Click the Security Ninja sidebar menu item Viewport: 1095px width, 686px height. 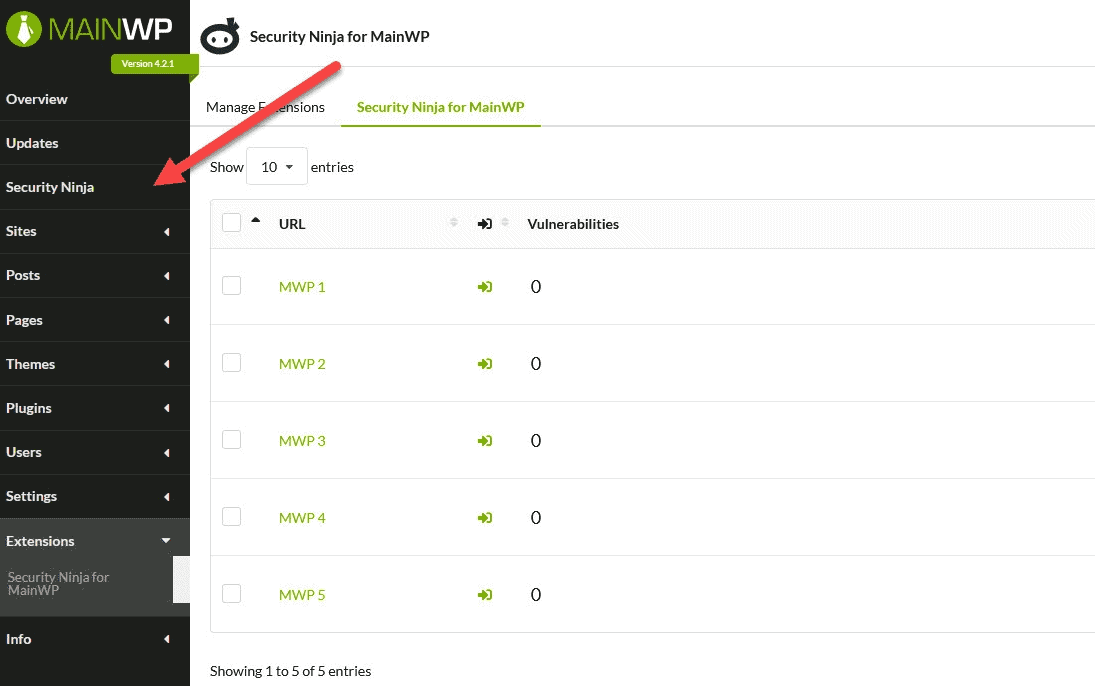pos(50,187)
